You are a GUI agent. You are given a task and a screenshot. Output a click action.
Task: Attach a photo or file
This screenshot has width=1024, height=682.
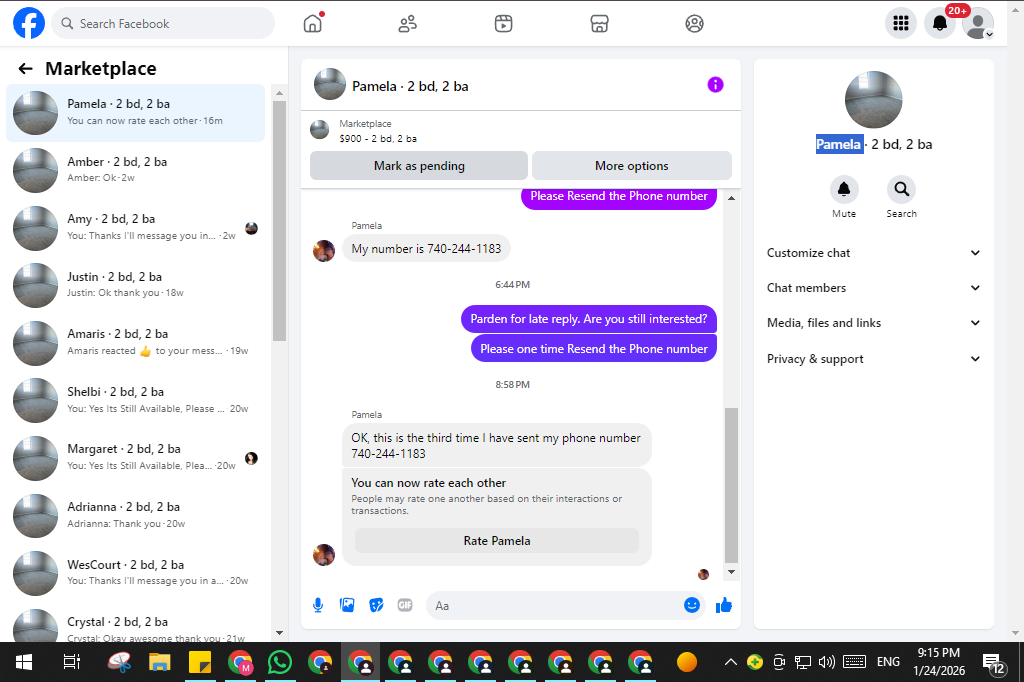(347, 606)
